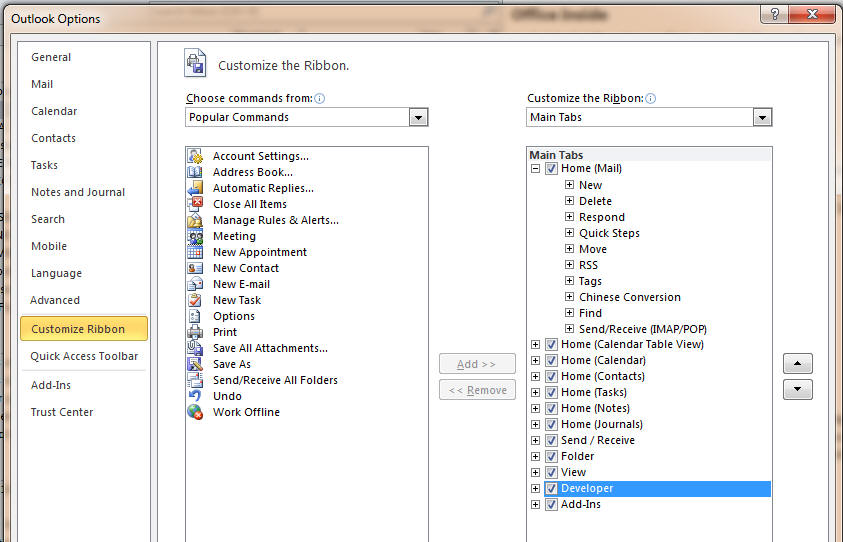Select the Close All Items icon

point(195,204)
